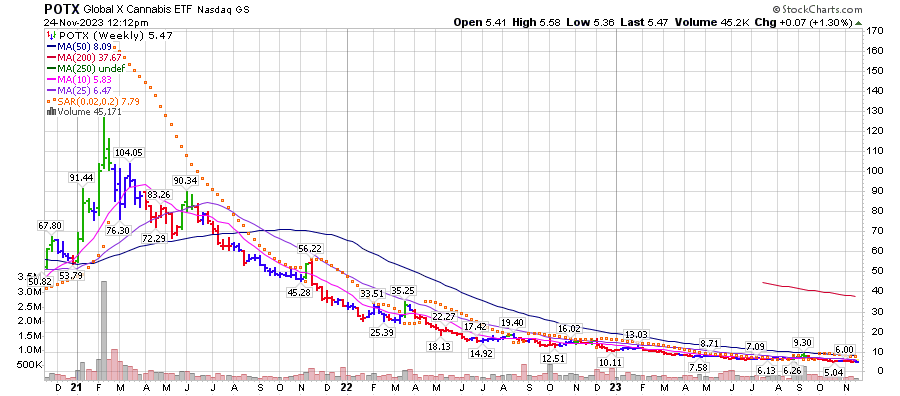Screen dimensions: 900x396
Task: Click the Global X Cannabis ETF name
Action: point(138,10)
